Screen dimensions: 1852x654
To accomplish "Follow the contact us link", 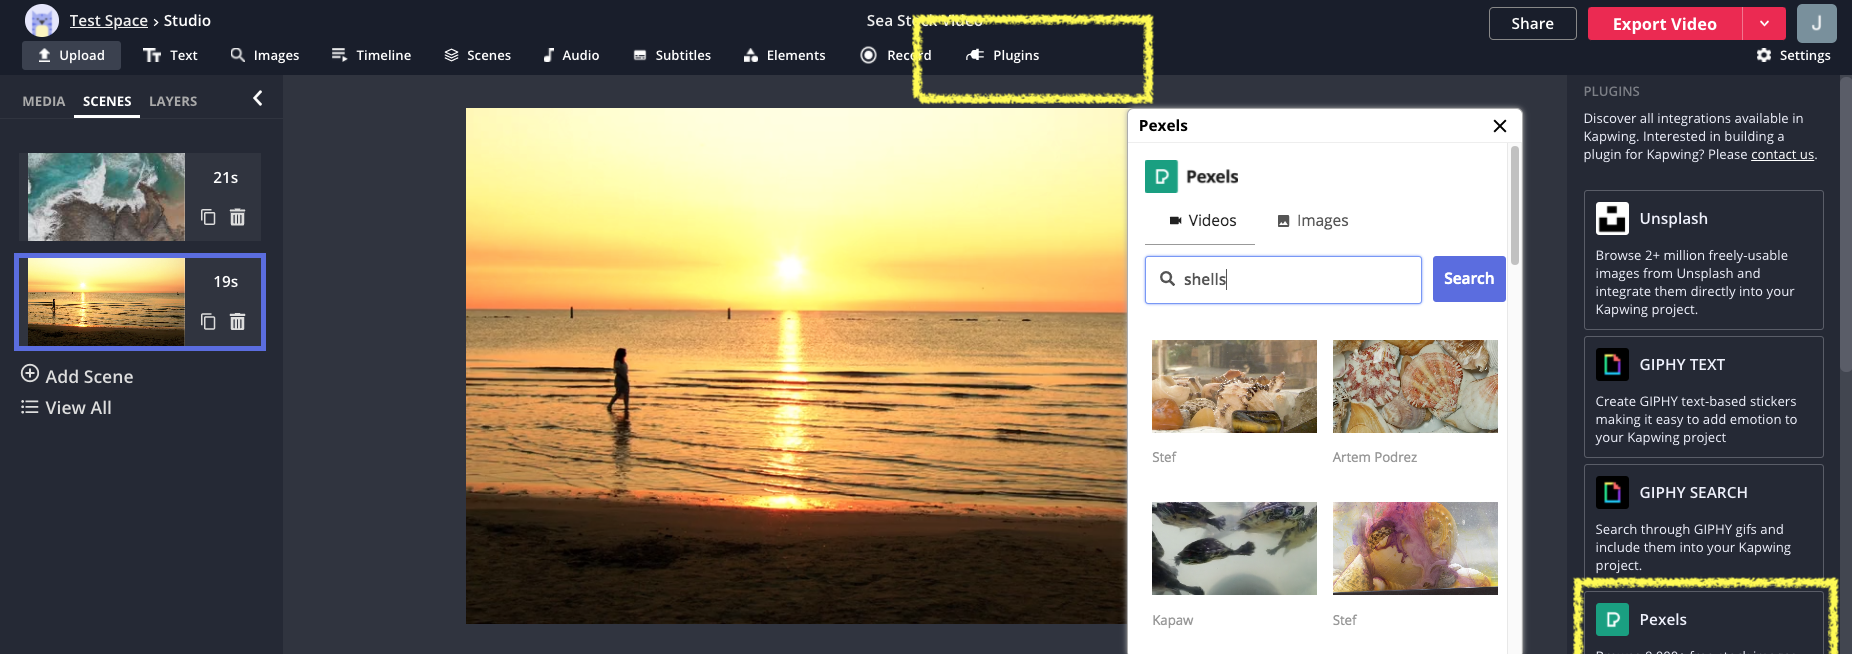I will click(x=1782, y=155).
